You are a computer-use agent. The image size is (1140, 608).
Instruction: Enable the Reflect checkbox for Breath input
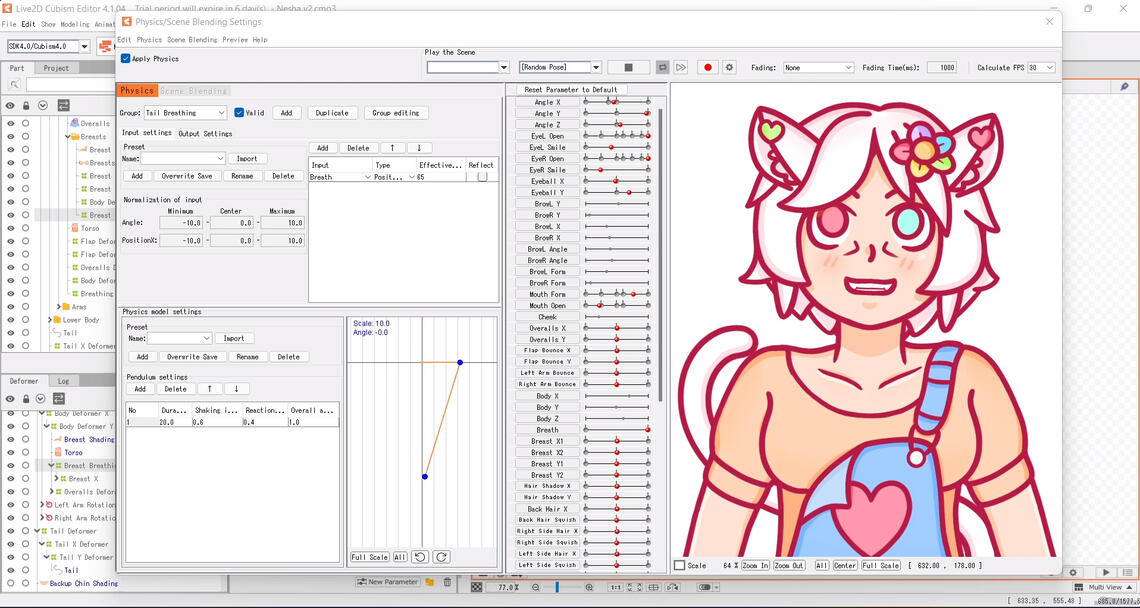point(482,177)
